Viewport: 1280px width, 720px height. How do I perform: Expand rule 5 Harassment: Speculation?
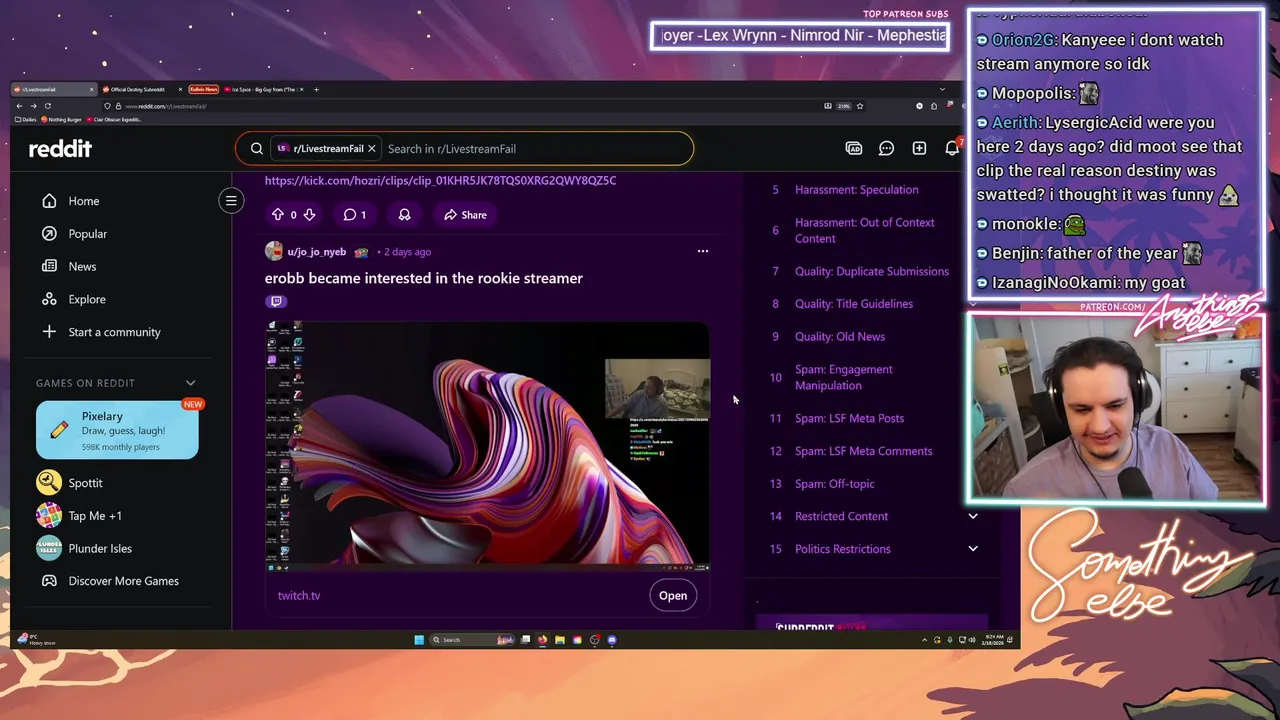tap(856, 190)
